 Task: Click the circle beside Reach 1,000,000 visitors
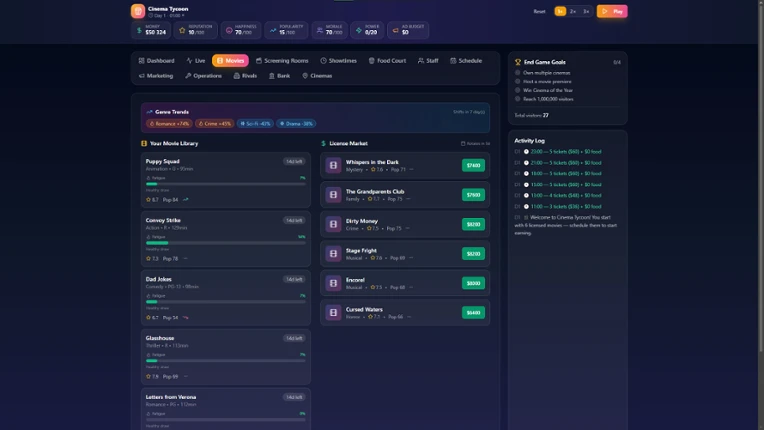click(x=517, y=99)
